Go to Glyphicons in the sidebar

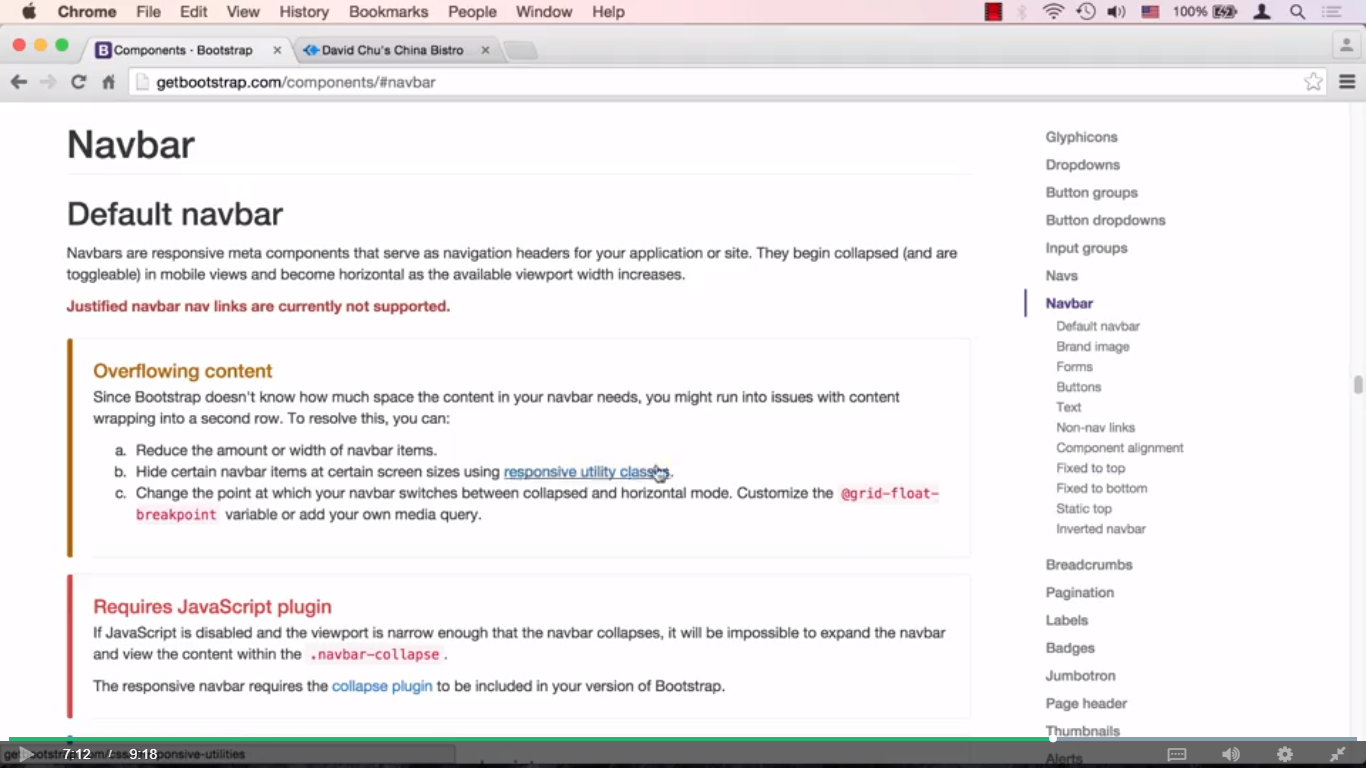coord(1081,137)
